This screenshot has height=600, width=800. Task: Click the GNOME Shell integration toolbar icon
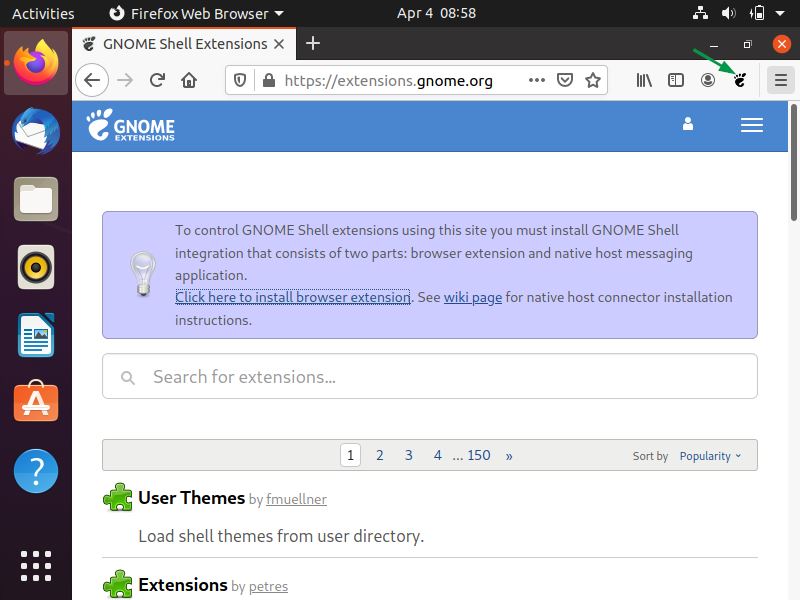click(739, 80)
